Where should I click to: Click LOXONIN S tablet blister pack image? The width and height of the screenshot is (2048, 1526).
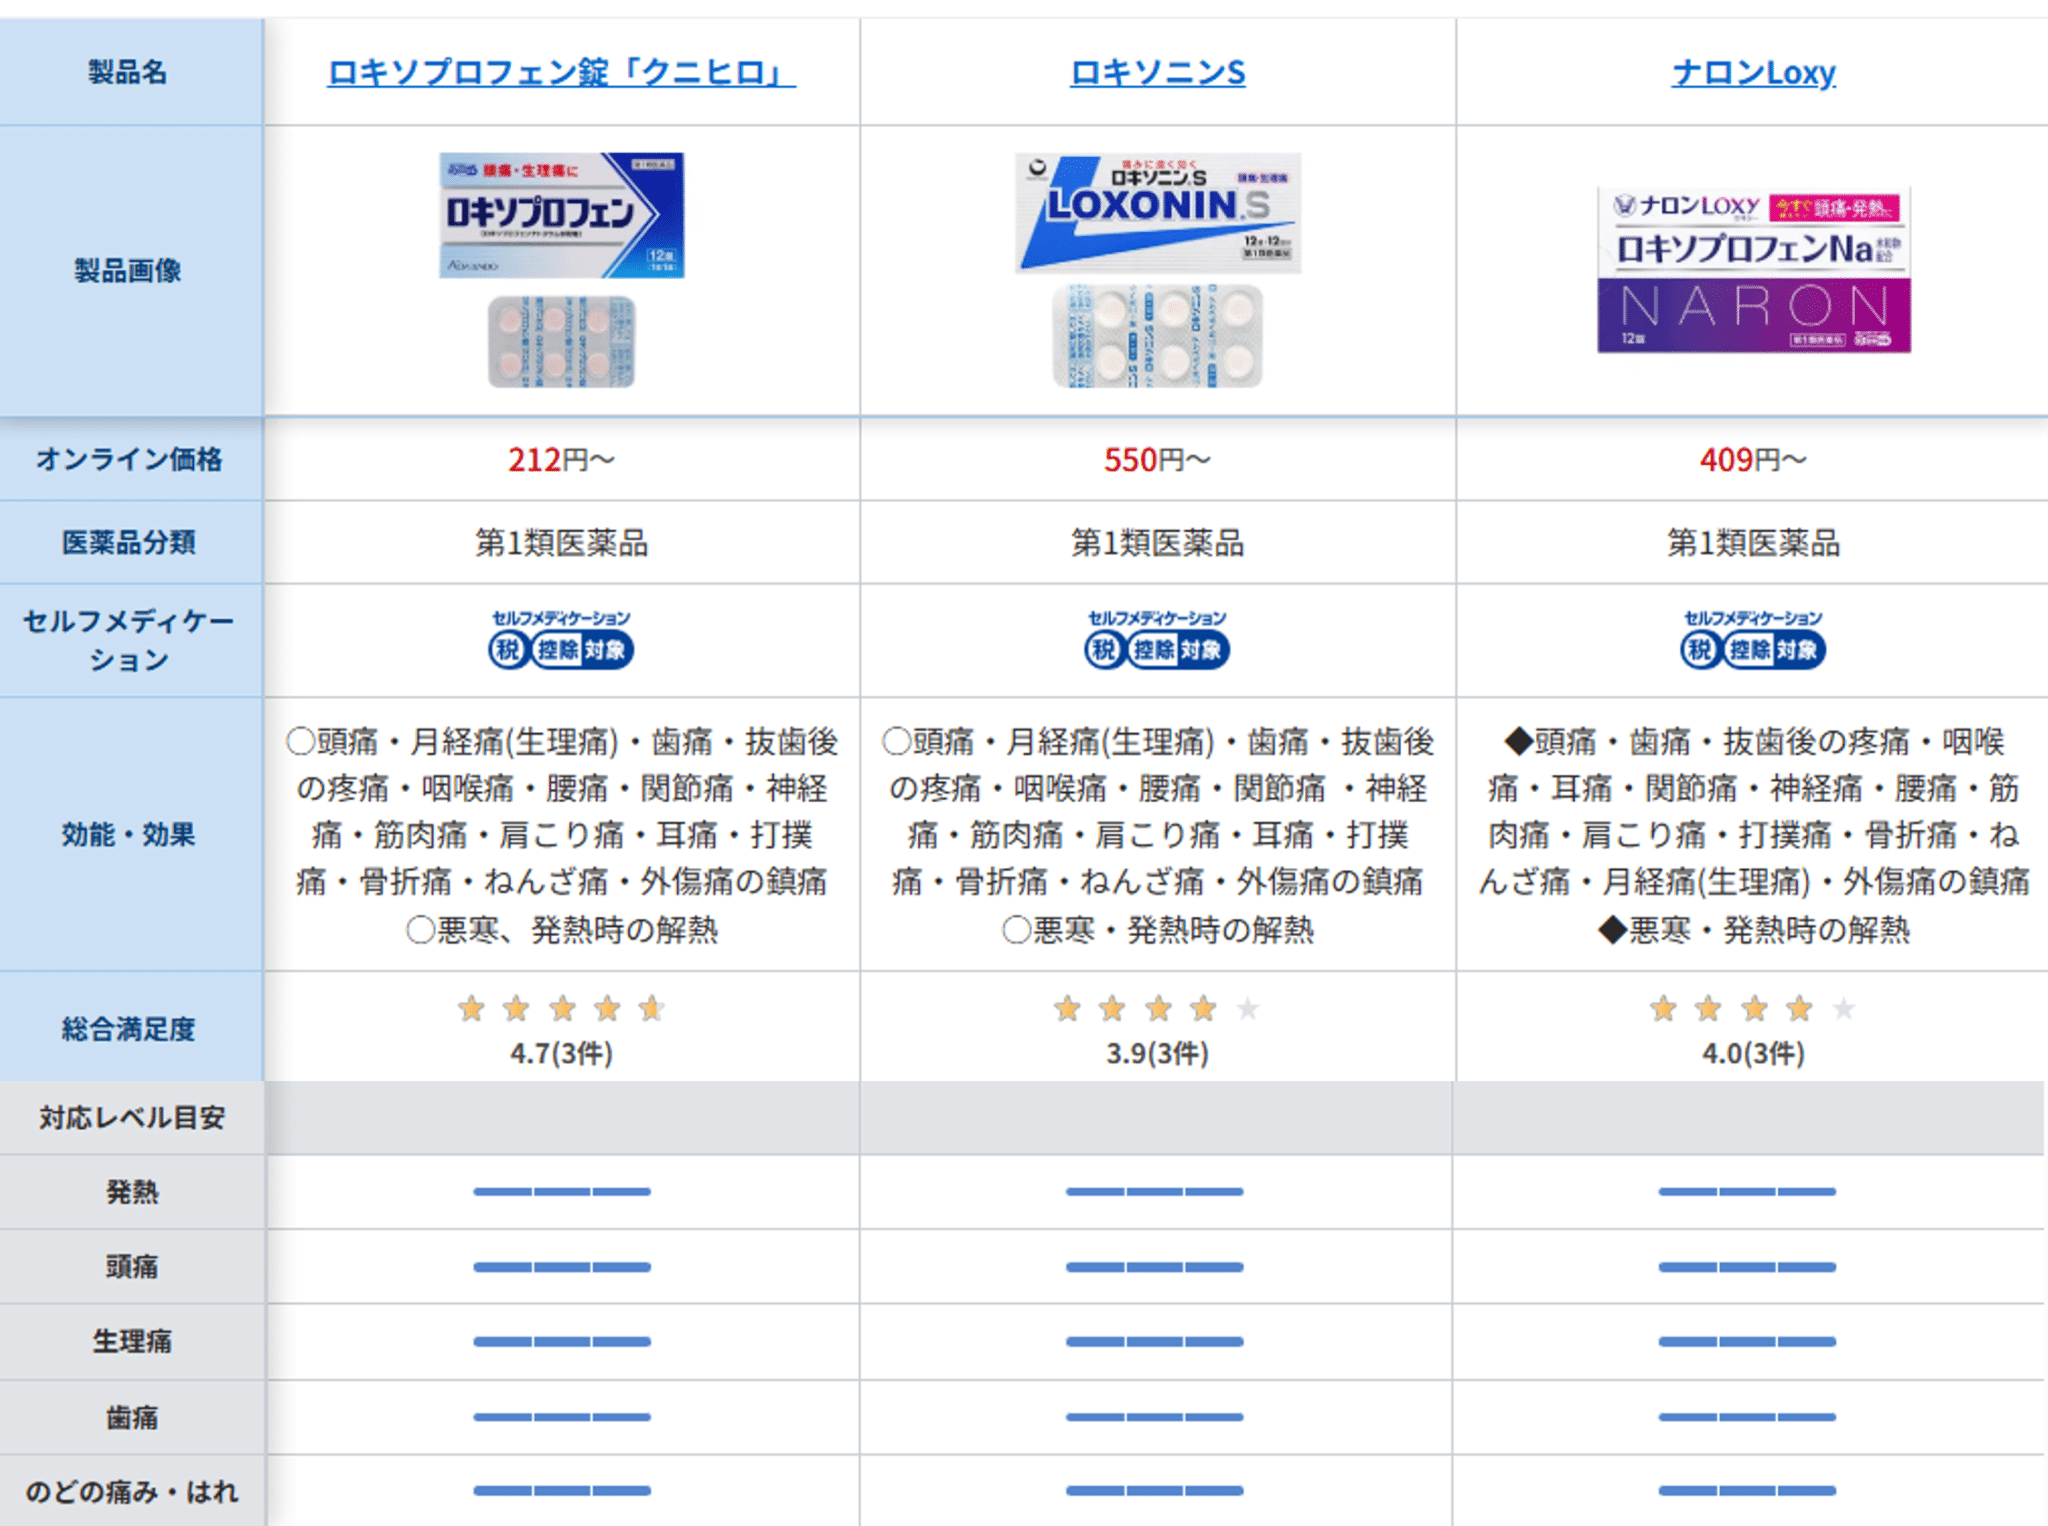pos(1157,336)
